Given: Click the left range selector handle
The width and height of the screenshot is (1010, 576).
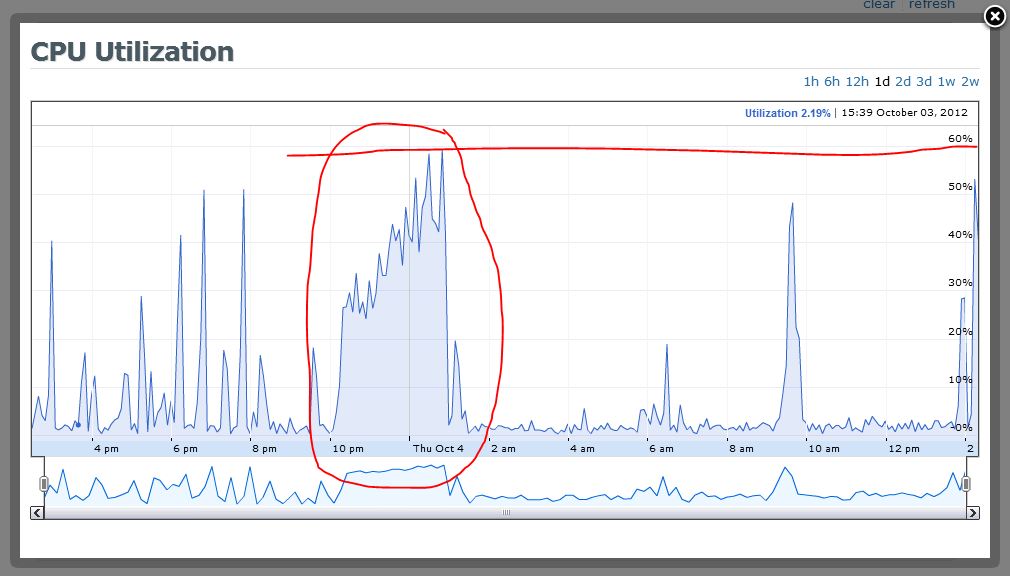Looking at the screenshot, I should (x=43, y=484).
